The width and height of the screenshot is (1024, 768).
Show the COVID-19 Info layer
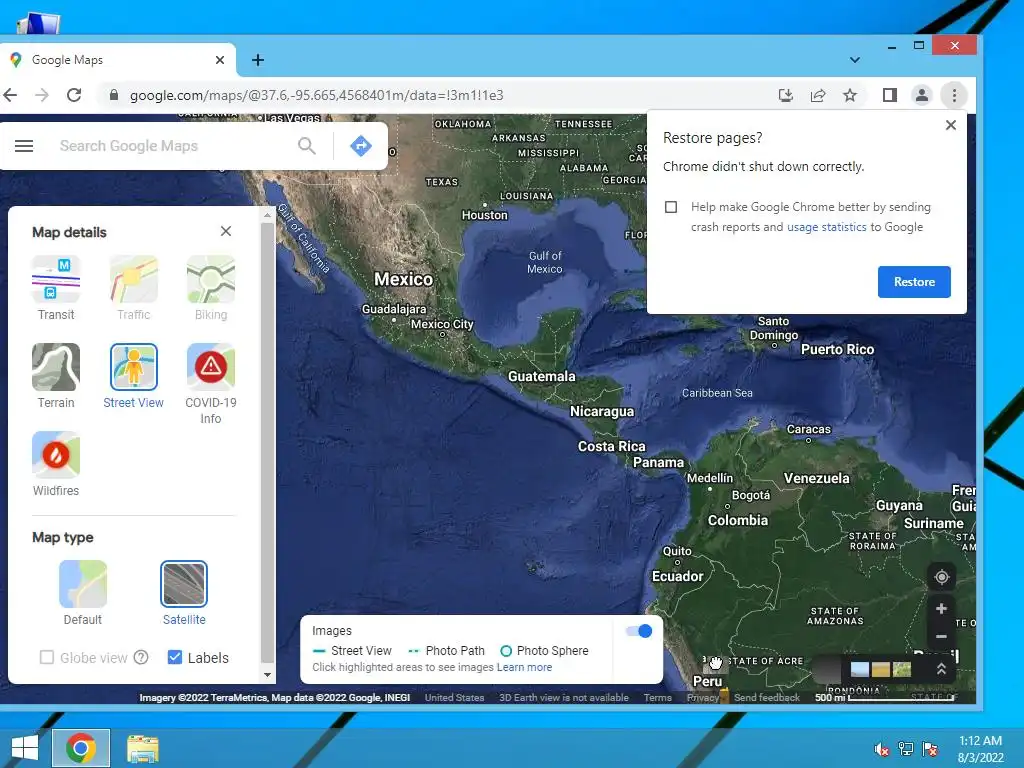coord(211,366)
